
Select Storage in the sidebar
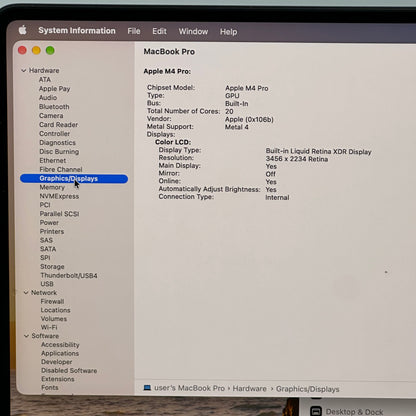(x=52, y=267)
